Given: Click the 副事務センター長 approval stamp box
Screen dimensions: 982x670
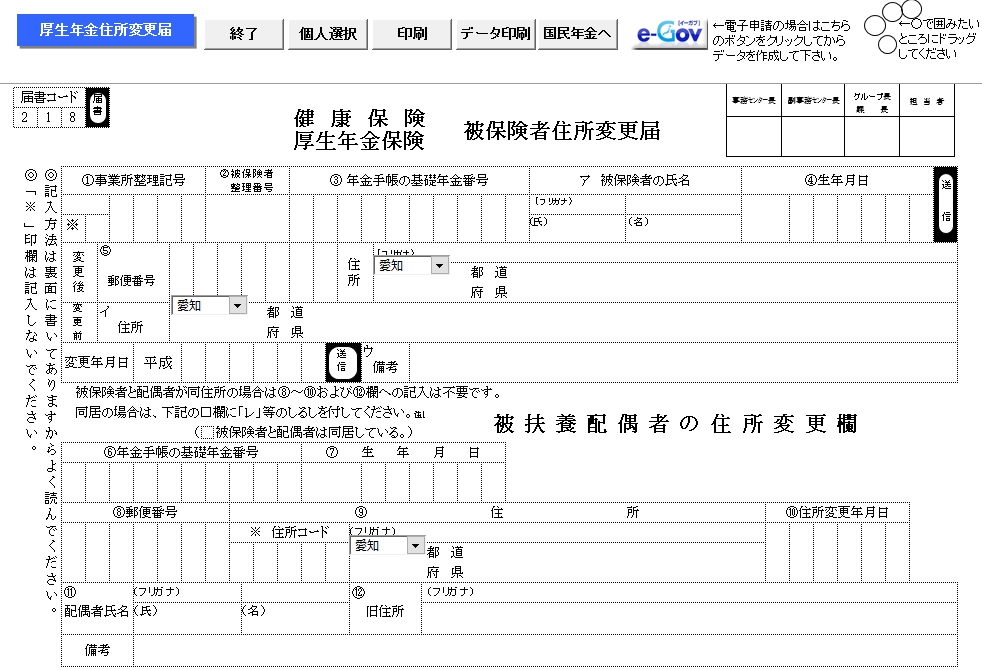Looking at the screenshot, I should [x=813, y=137].
